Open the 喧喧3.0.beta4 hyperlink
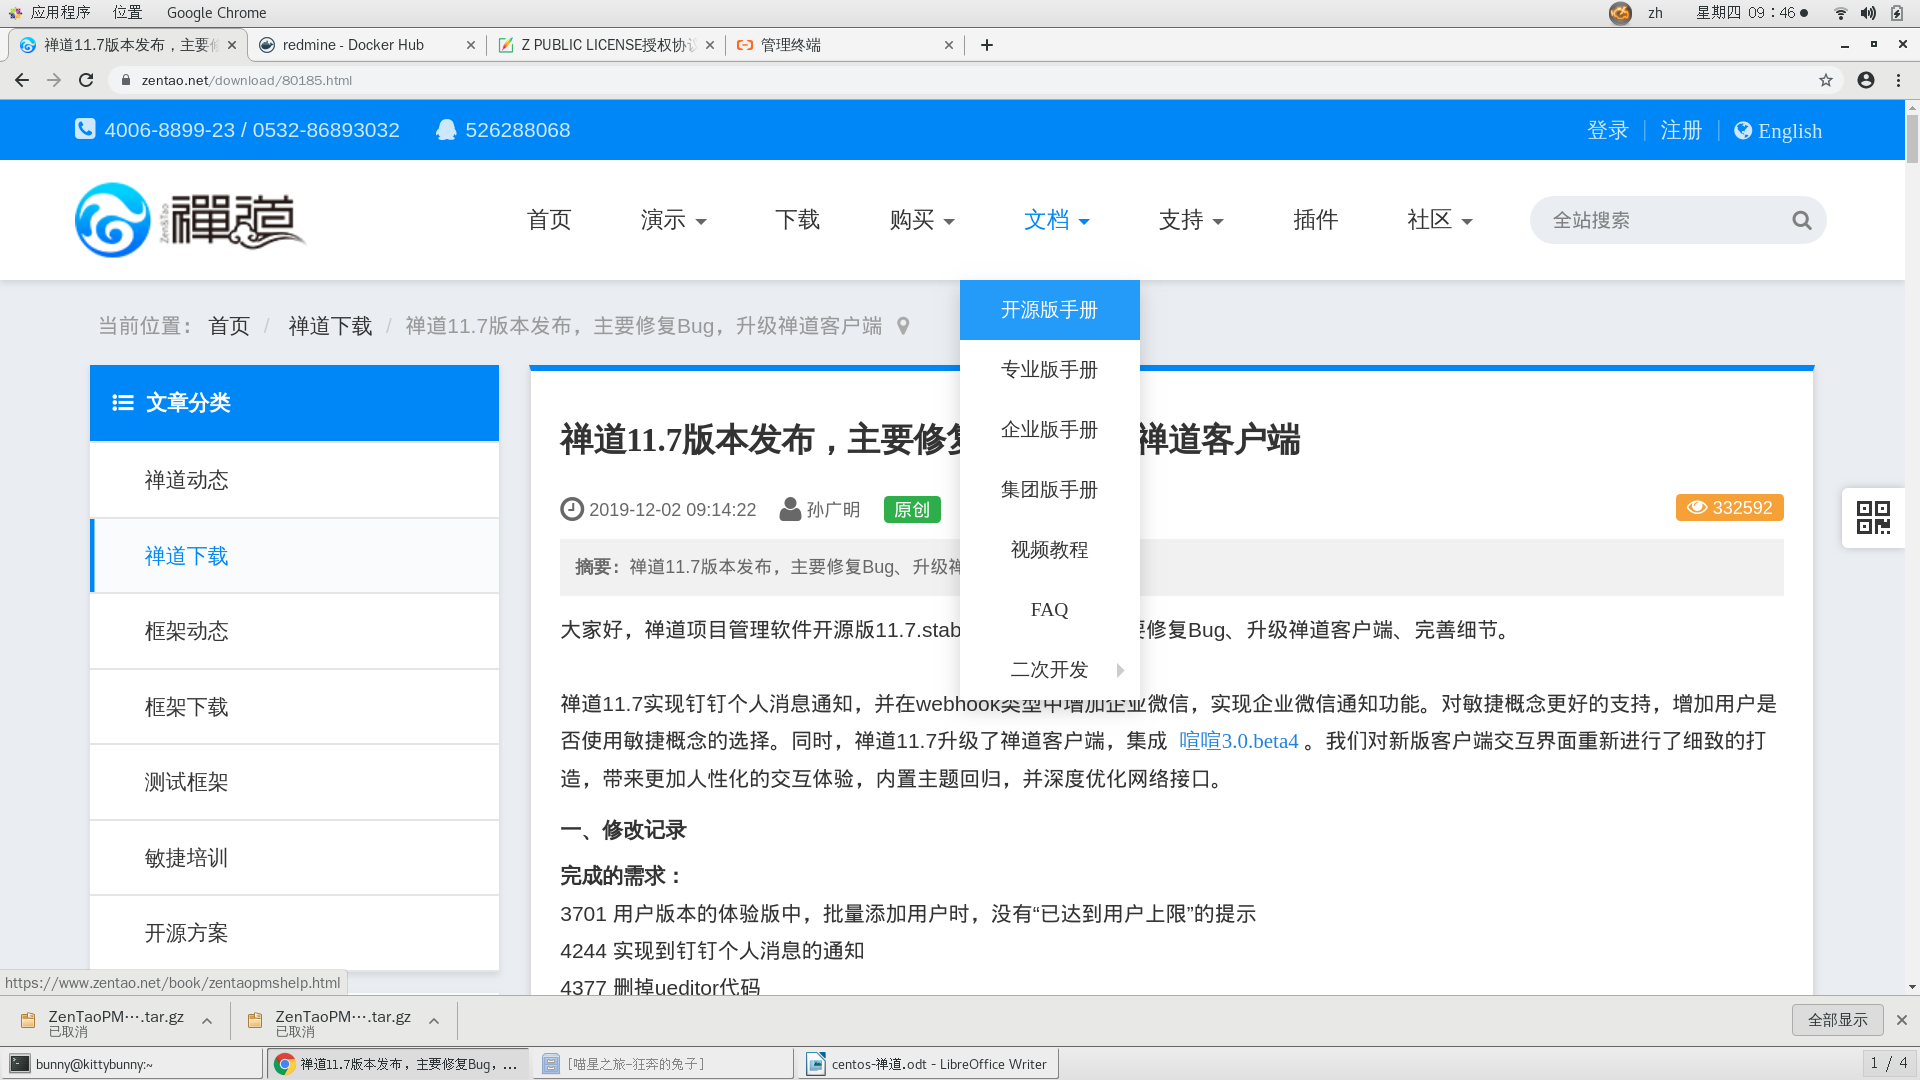 coord(1238,741)
